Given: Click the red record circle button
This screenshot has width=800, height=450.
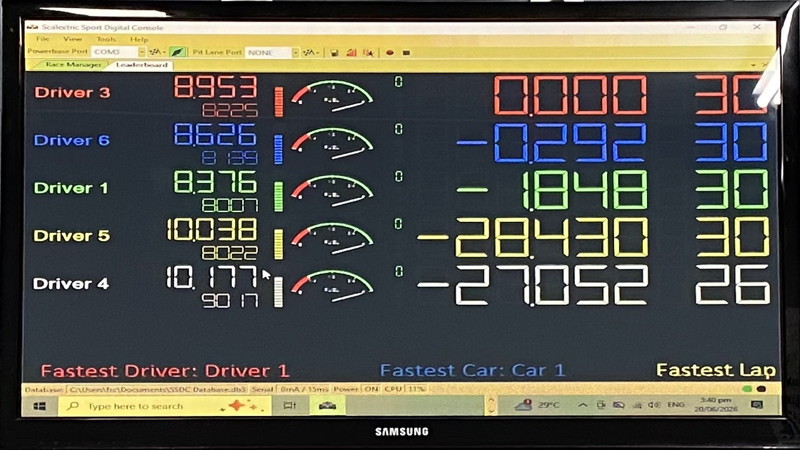Looking at the screenshot, I should click(390, 53).
